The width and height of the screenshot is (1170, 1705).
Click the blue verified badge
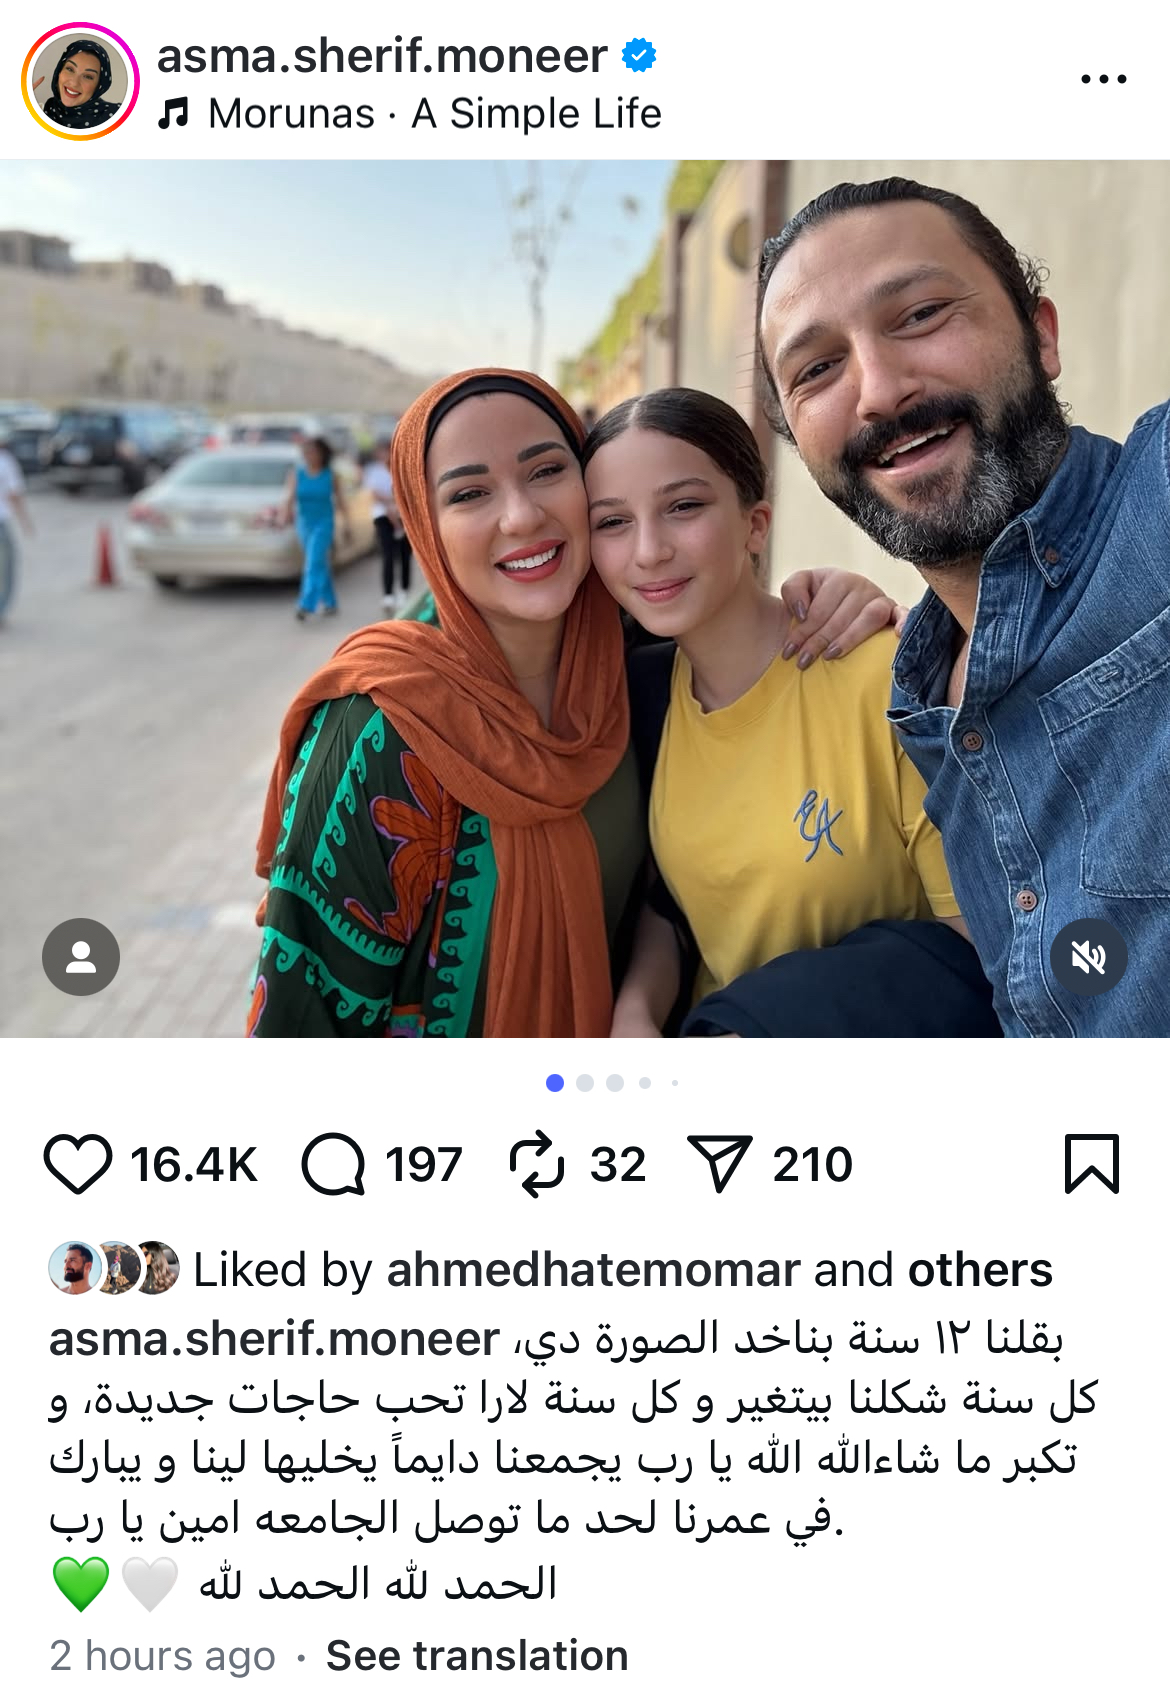click(639, 55)
